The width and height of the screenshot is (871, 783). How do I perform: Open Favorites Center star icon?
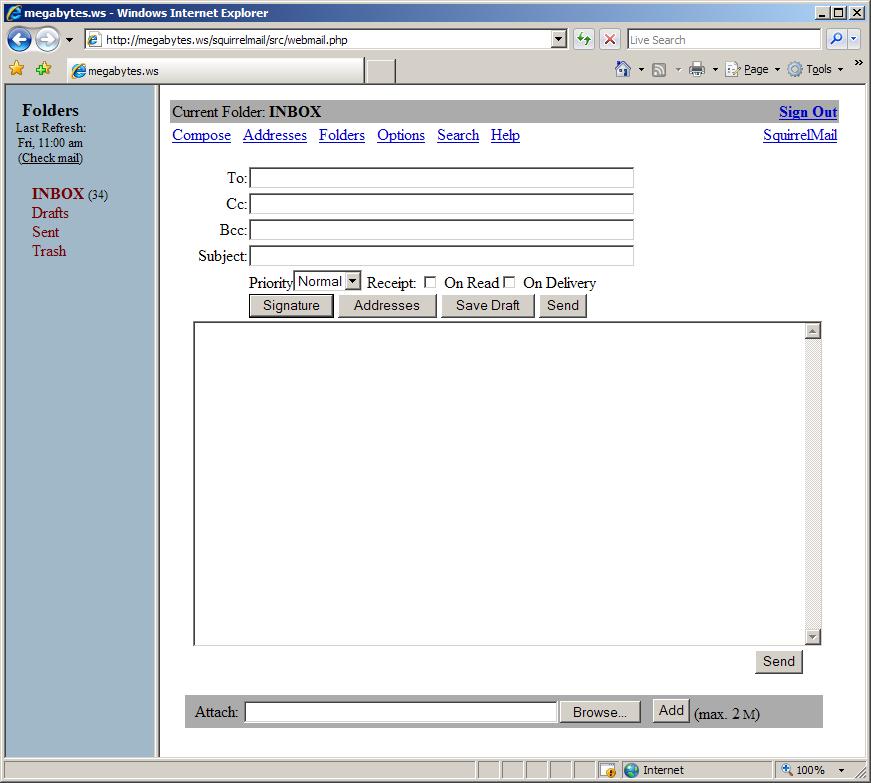tap(16, 69)
